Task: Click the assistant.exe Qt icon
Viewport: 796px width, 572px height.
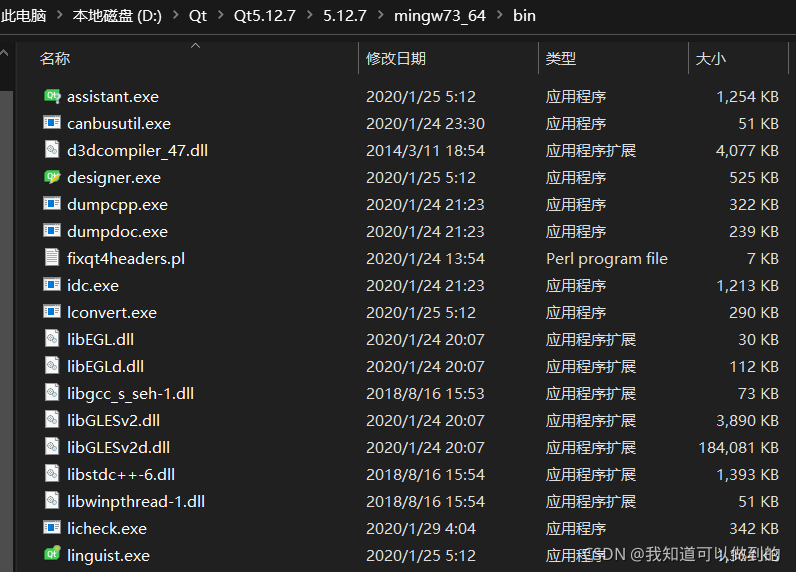Action: 52,95
